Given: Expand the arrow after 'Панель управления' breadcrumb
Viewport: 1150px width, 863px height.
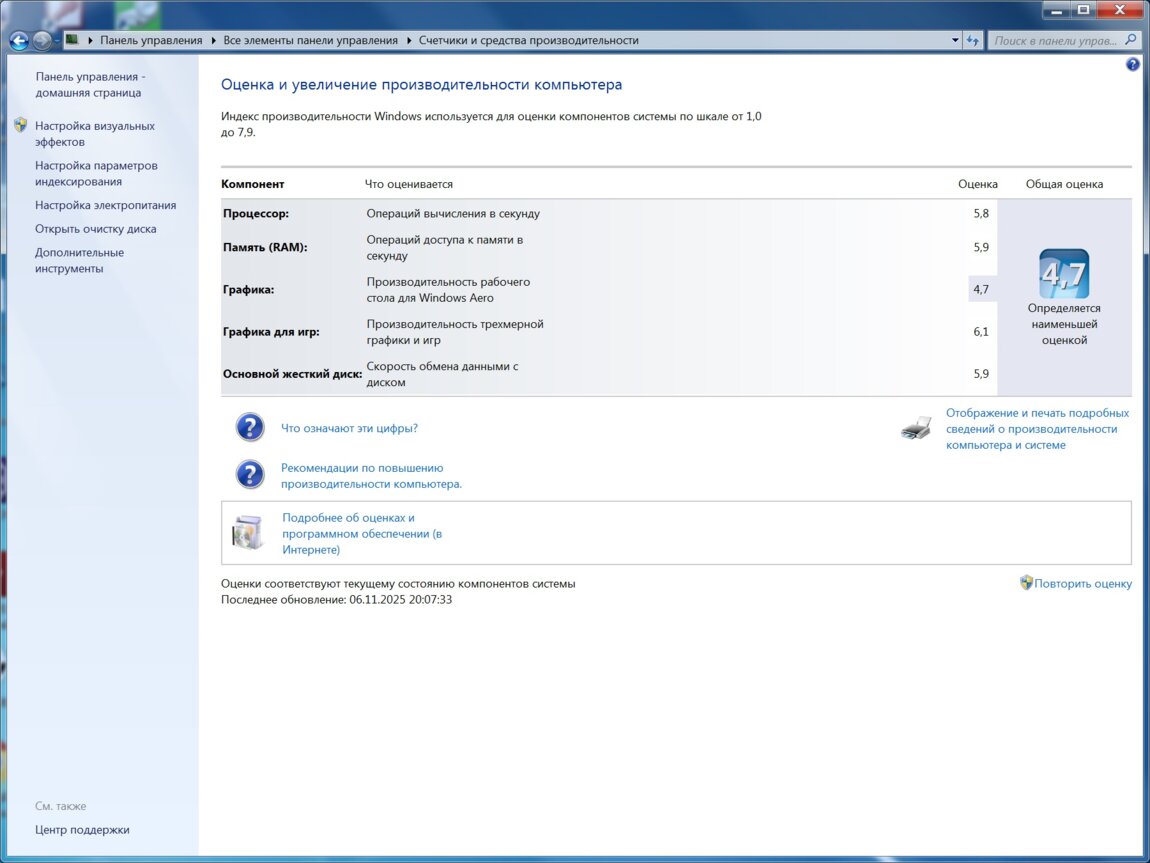Looking at the screenshot, I should pos(212,41).
